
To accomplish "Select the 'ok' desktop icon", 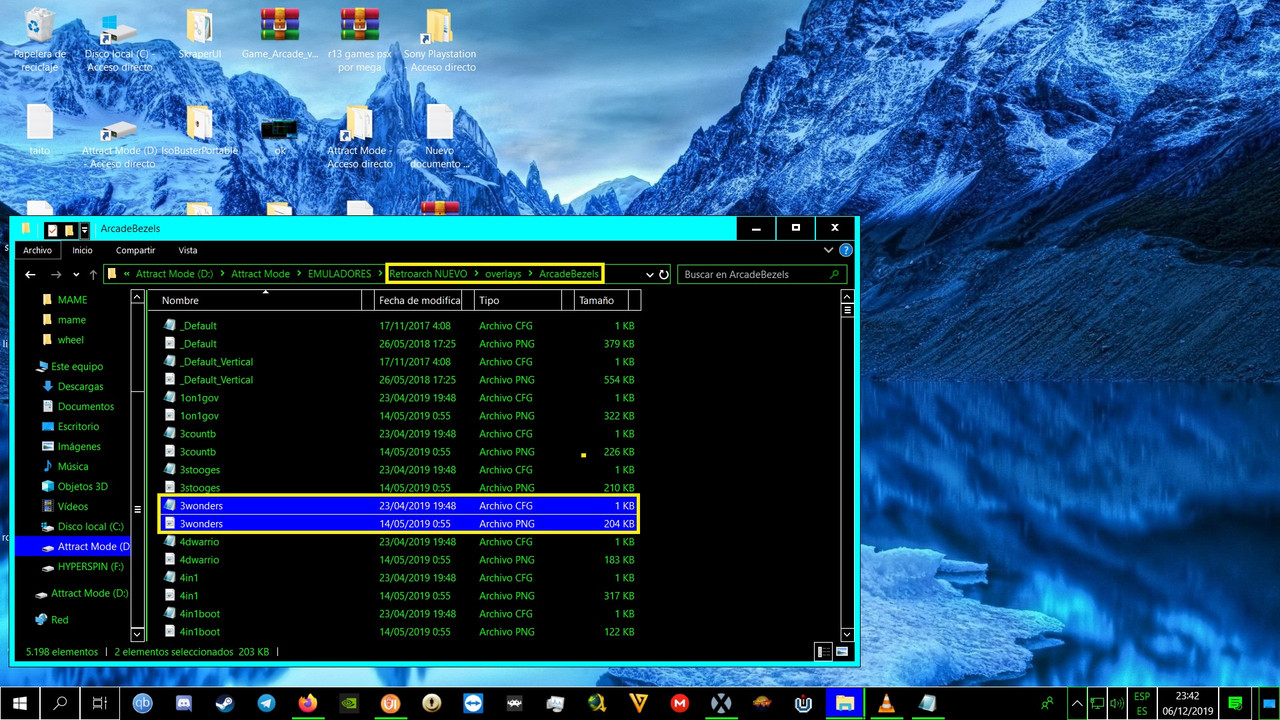I will tap(280, 137).
